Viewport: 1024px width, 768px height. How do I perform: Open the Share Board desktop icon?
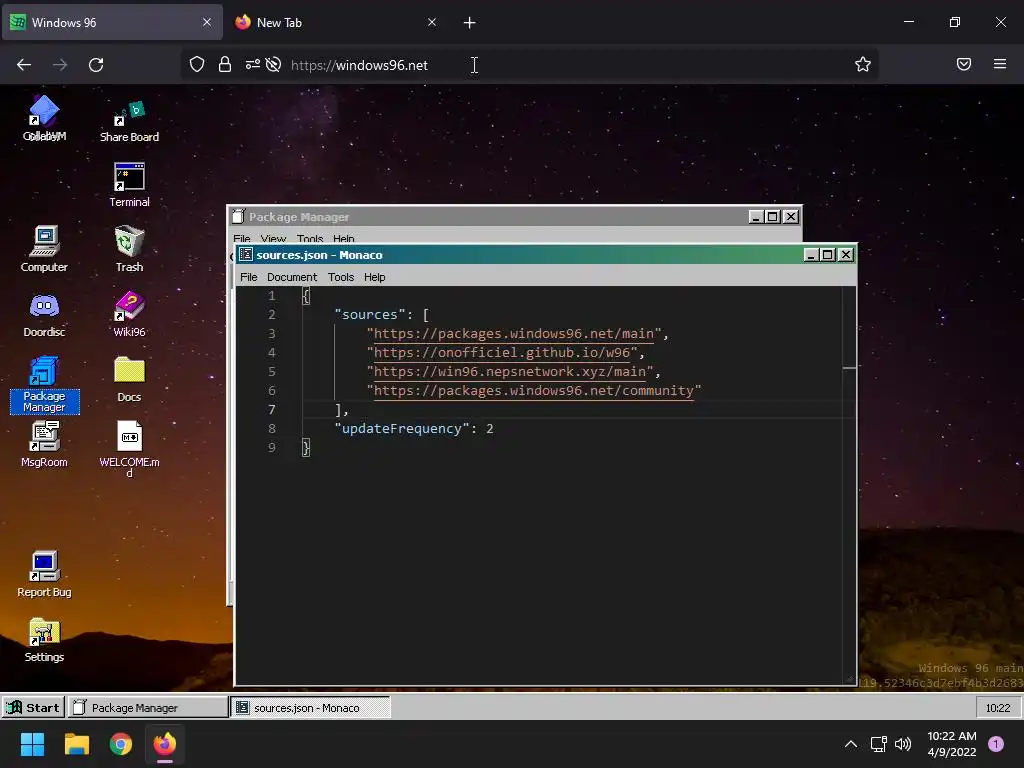(x=129, y=121)
